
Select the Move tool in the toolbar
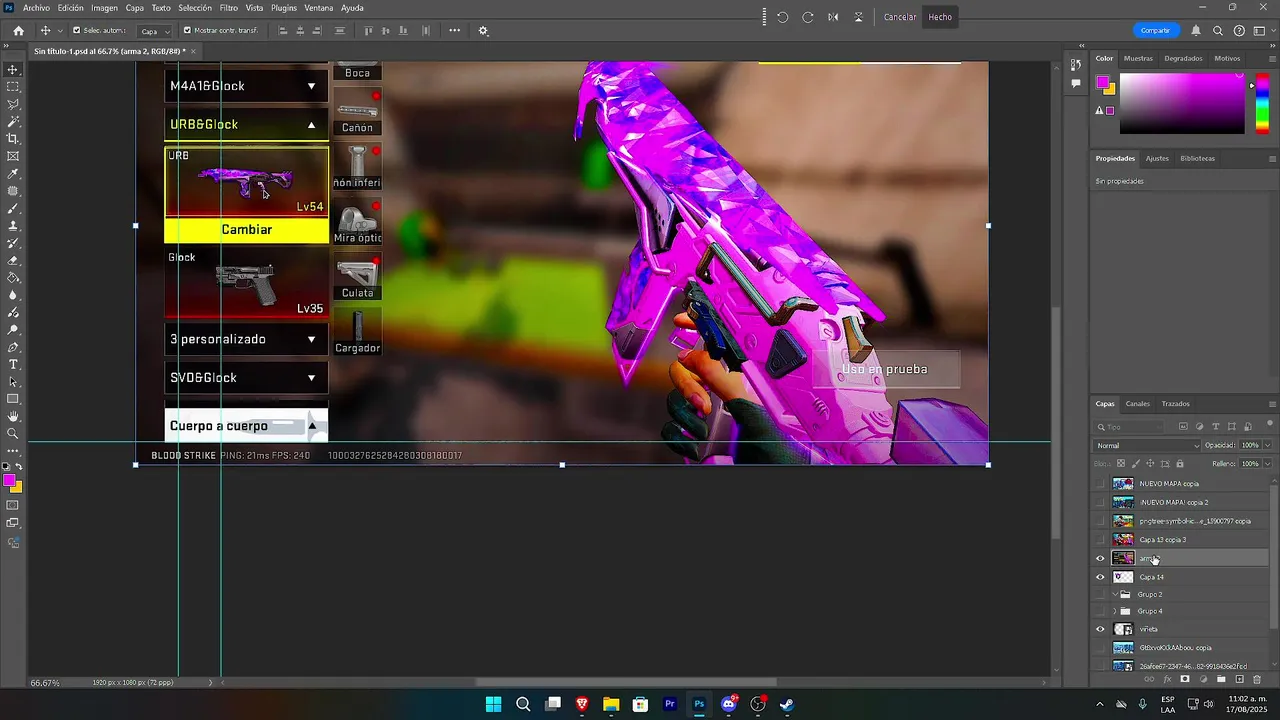pyautogui.click(x=13, y=69)
